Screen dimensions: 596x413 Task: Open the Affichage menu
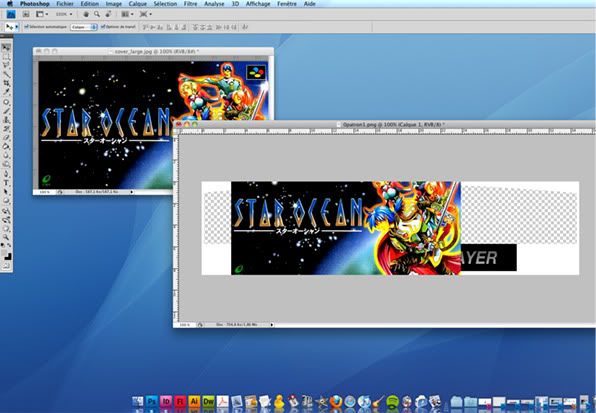258,4
